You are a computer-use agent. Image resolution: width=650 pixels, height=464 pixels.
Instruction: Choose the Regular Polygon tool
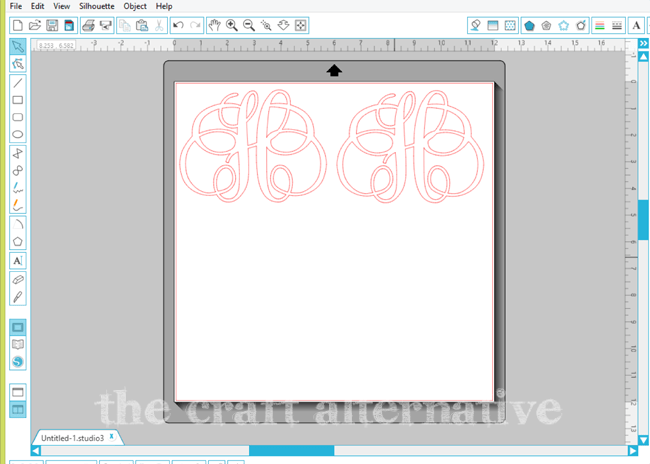coord(17,241)
